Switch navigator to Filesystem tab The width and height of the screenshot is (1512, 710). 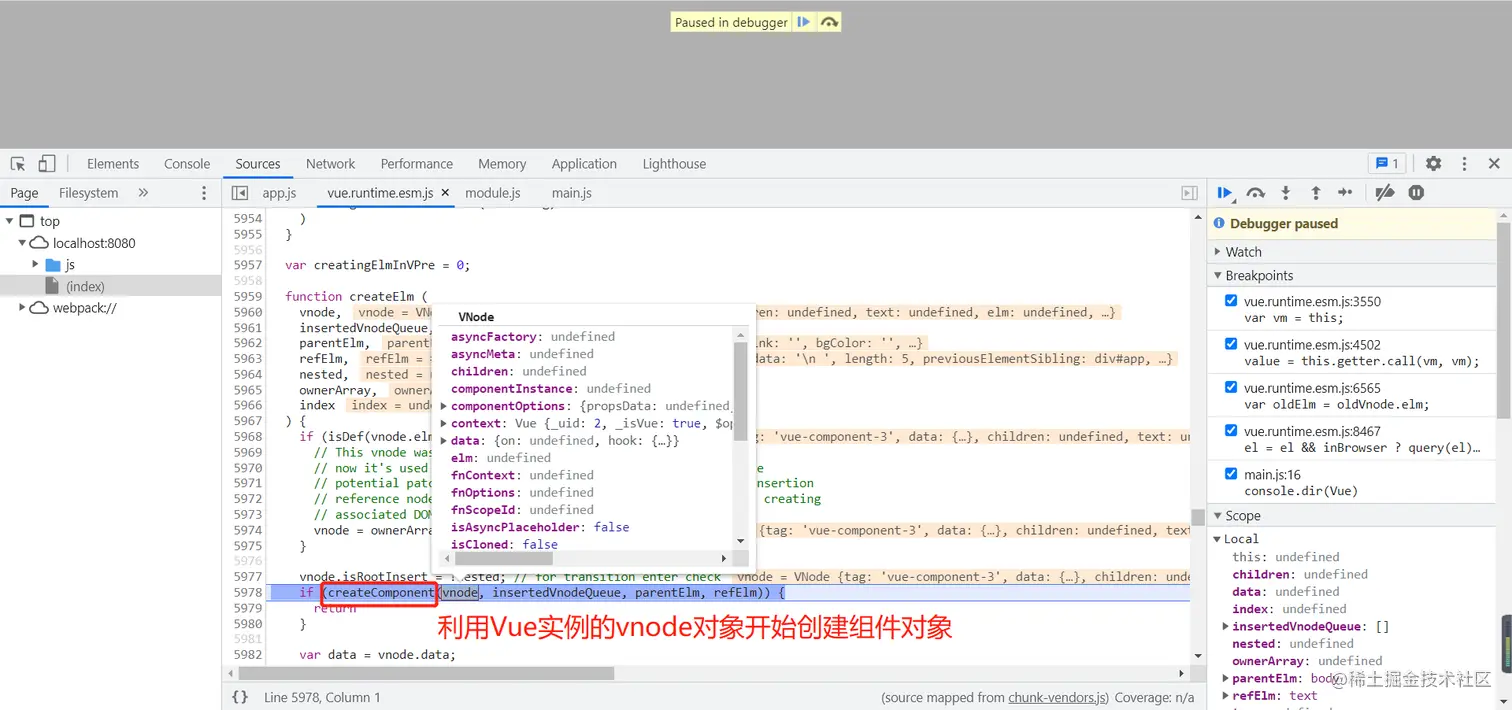click(88, 193)
